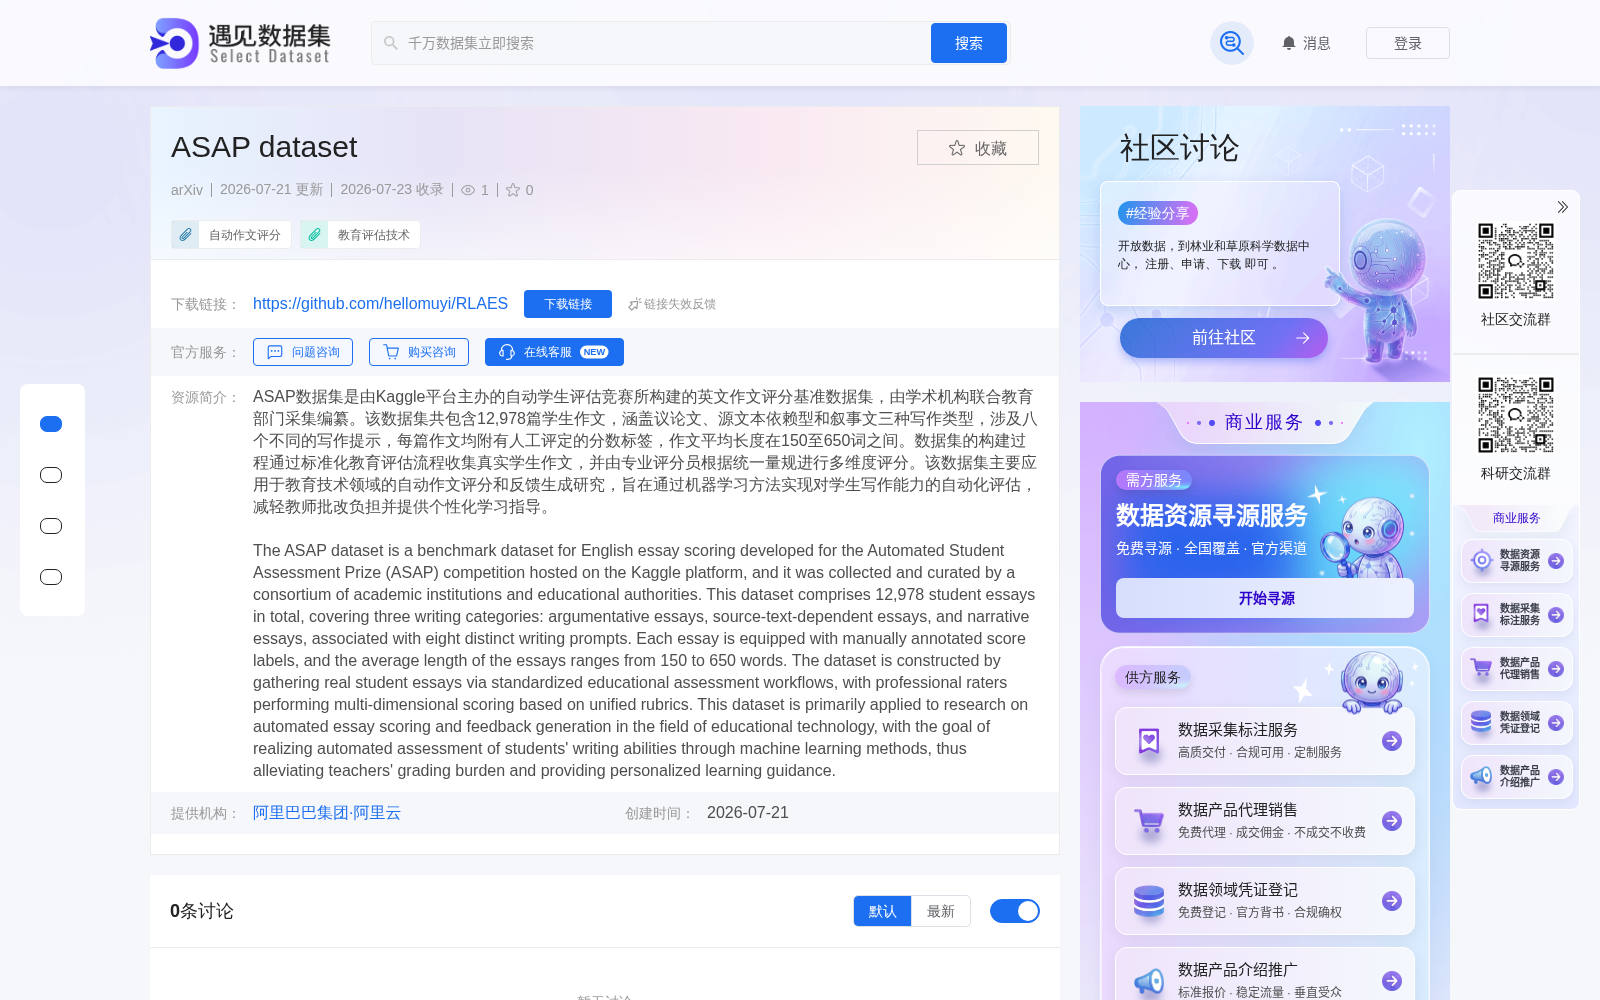The image size is (1600, 1000).
Task: Click the 数据产品介绍推广 megaphone icon
Action: pos(1149,981)
